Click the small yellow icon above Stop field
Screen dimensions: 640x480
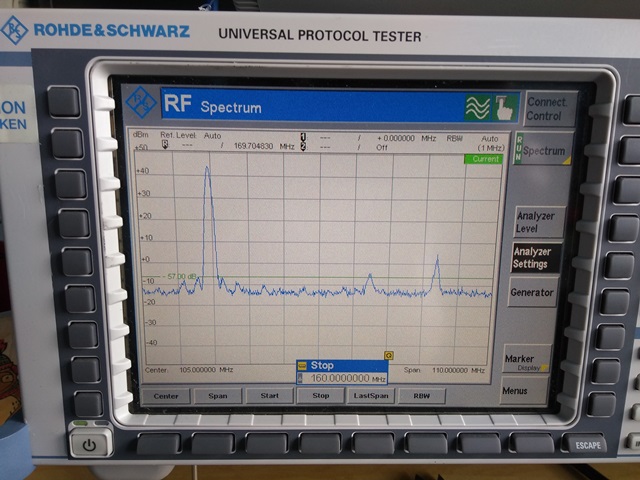(x=388, y=356)
